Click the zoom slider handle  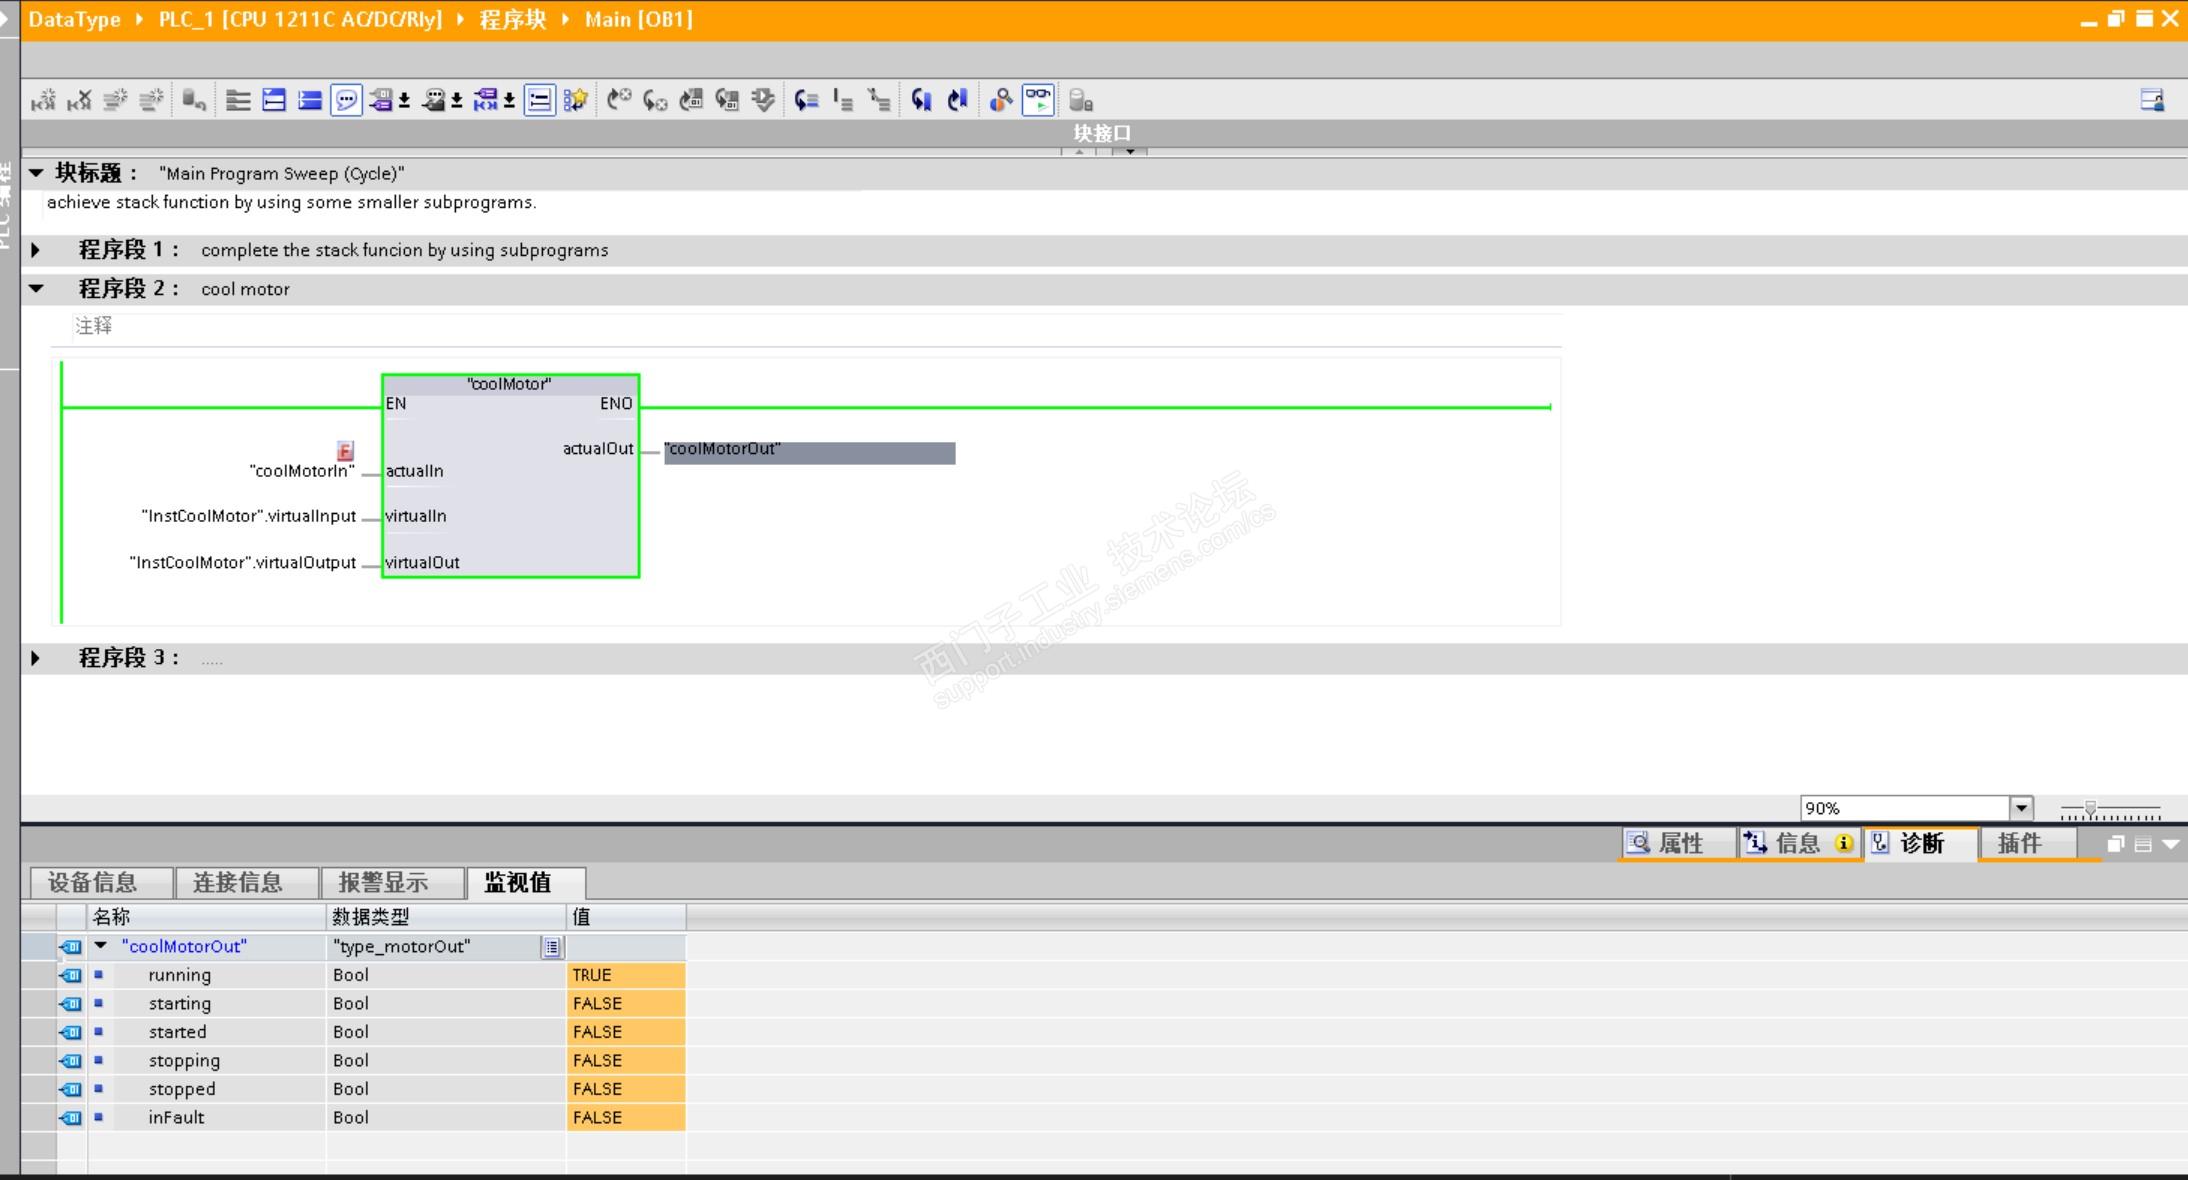click(x=2089, y=809)
